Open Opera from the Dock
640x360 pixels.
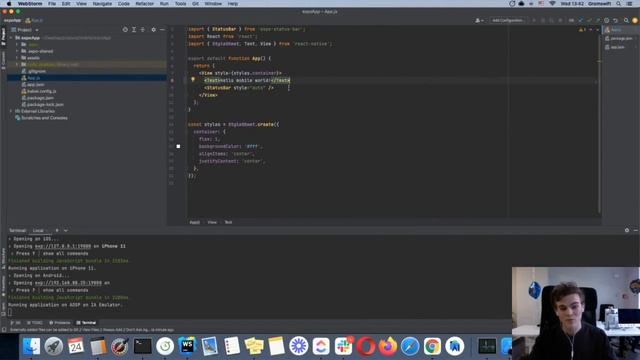point(365,347)
